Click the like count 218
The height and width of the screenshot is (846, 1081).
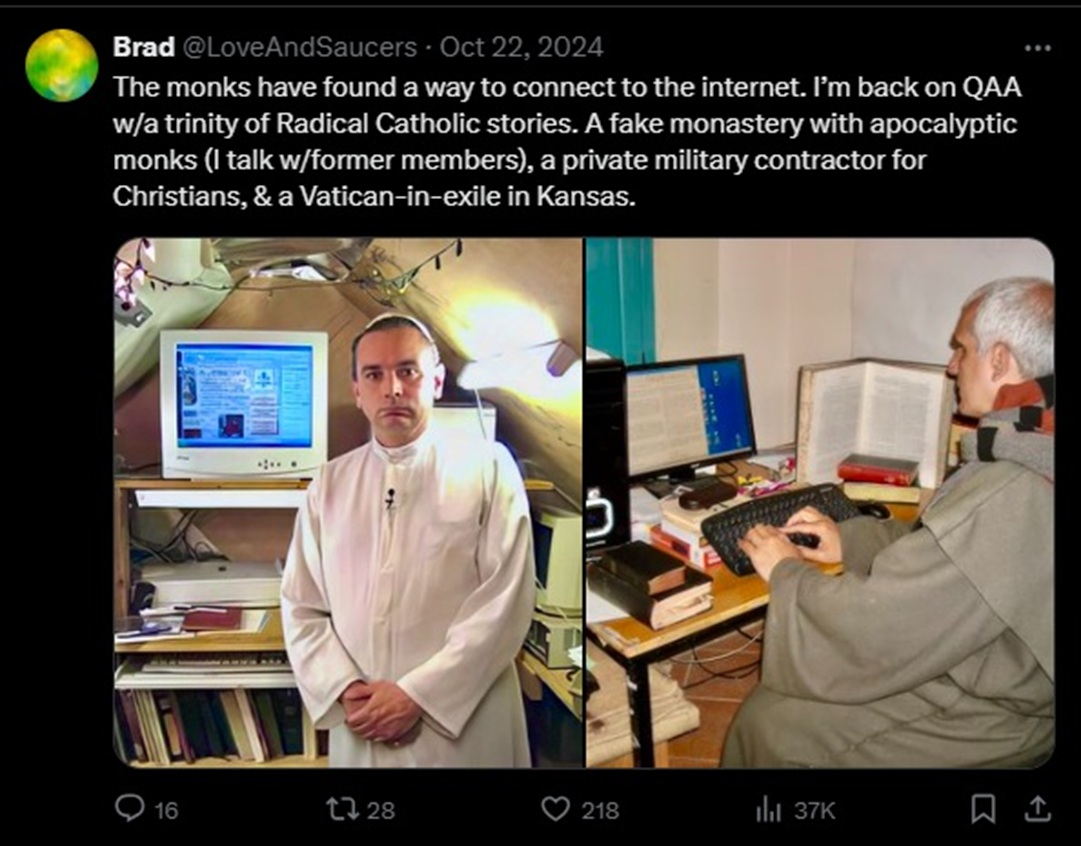pos(600,810)
